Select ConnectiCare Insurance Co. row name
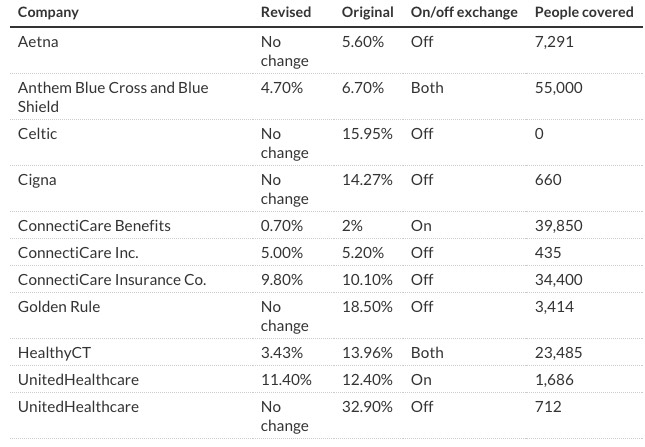Screen dimensions: 645x447 click(x=112, y=280)
